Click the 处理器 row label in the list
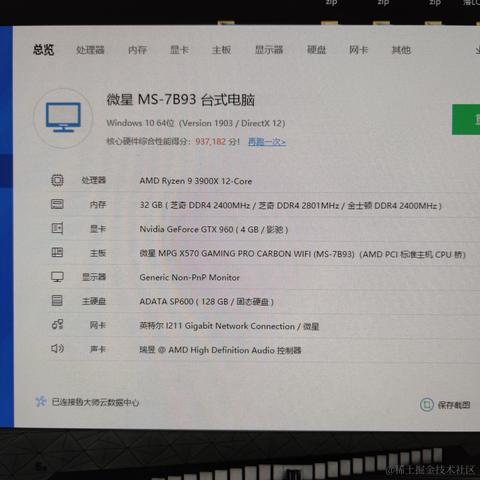The height and width of the screenshot is (480, 480). [x=94, y=180]
